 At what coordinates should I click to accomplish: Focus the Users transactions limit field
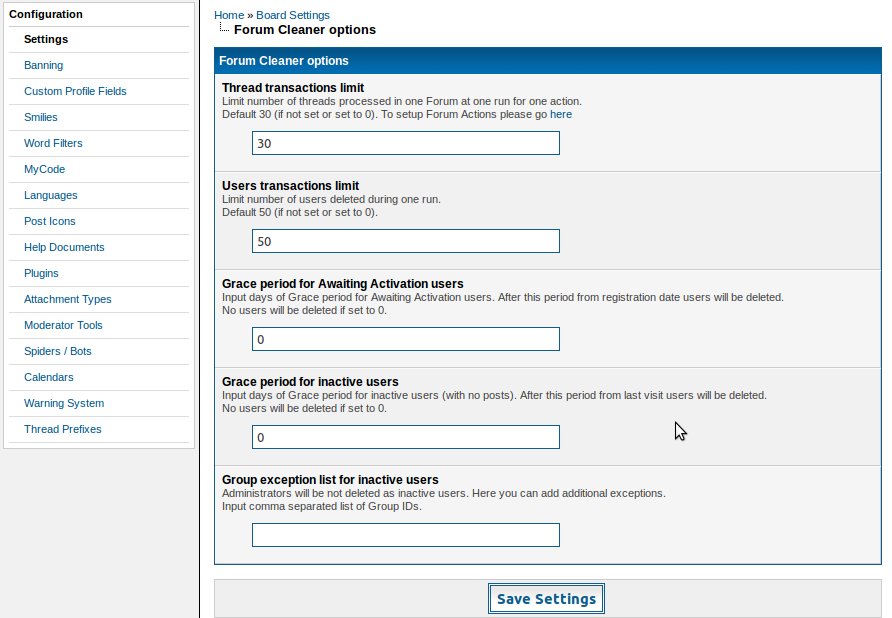[x=405, y=241]
